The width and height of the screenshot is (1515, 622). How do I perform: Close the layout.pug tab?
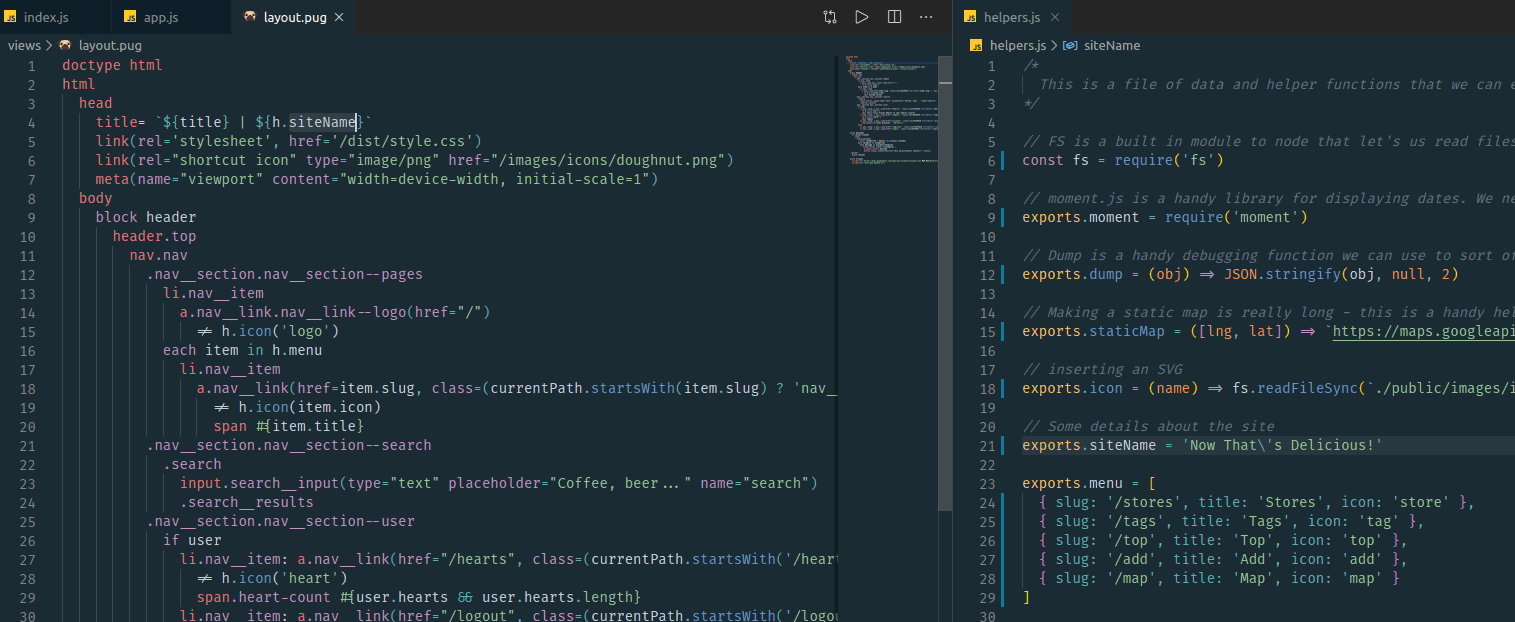pos(339,17)
